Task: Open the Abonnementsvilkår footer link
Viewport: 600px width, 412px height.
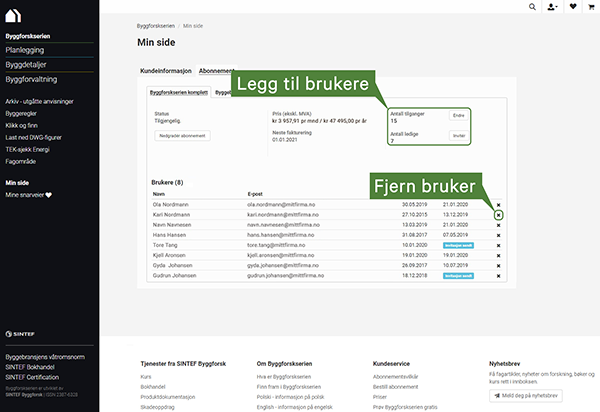Action: point(396,377)
